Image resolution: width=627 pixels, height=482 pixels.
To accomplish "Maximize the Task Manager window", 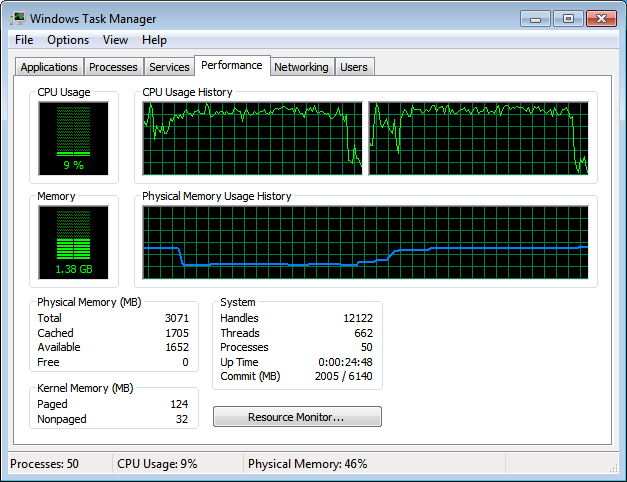I will [568, 19].
